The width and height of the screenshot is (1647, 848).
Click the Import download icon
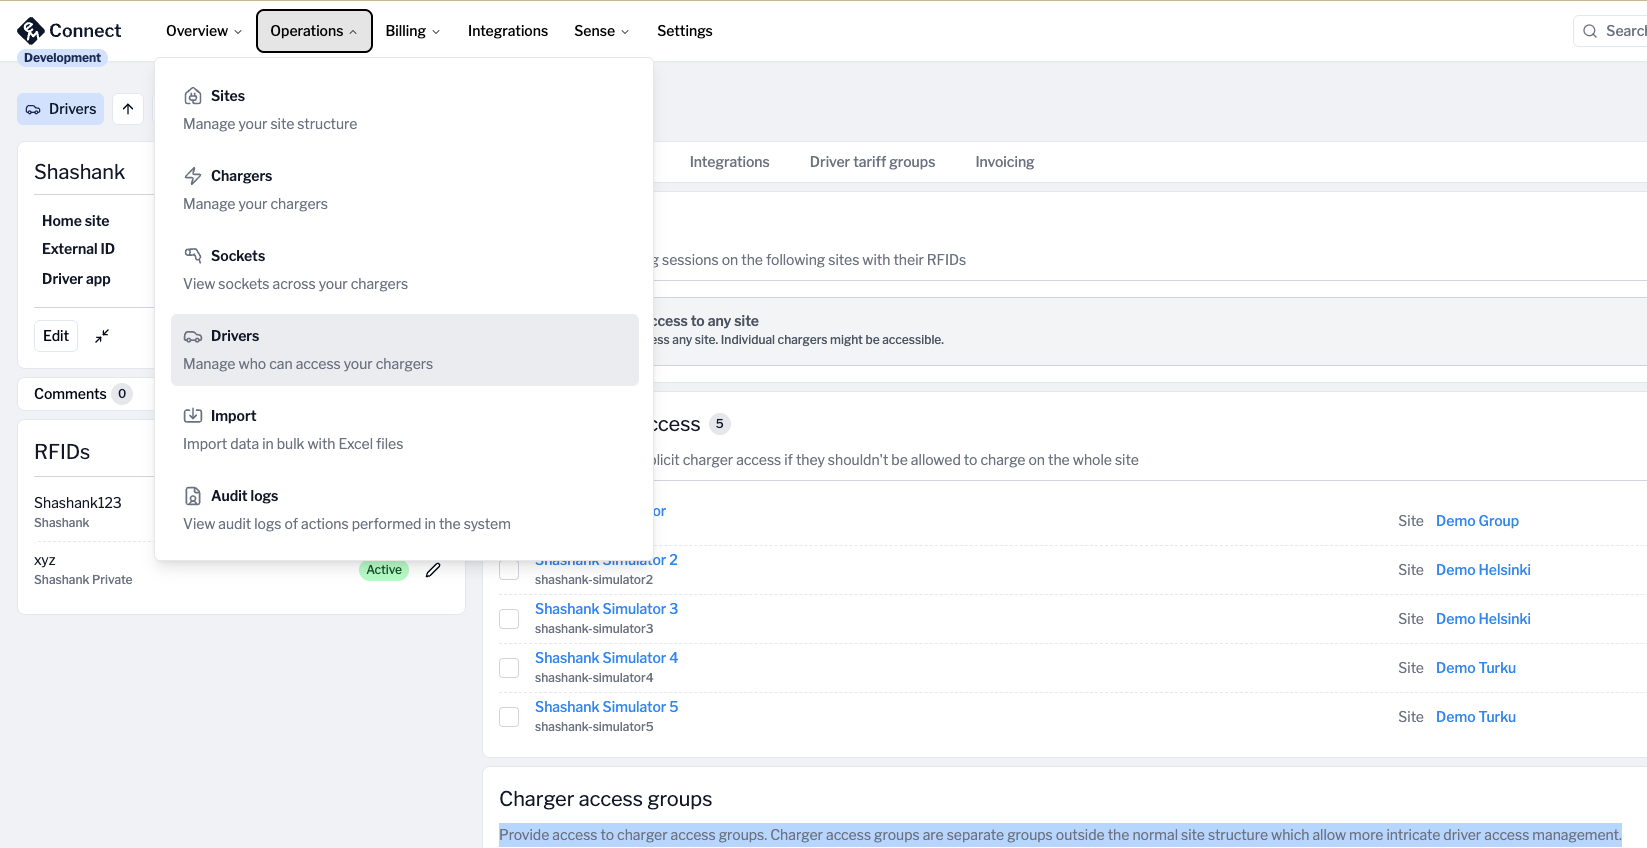pos(193,416)
